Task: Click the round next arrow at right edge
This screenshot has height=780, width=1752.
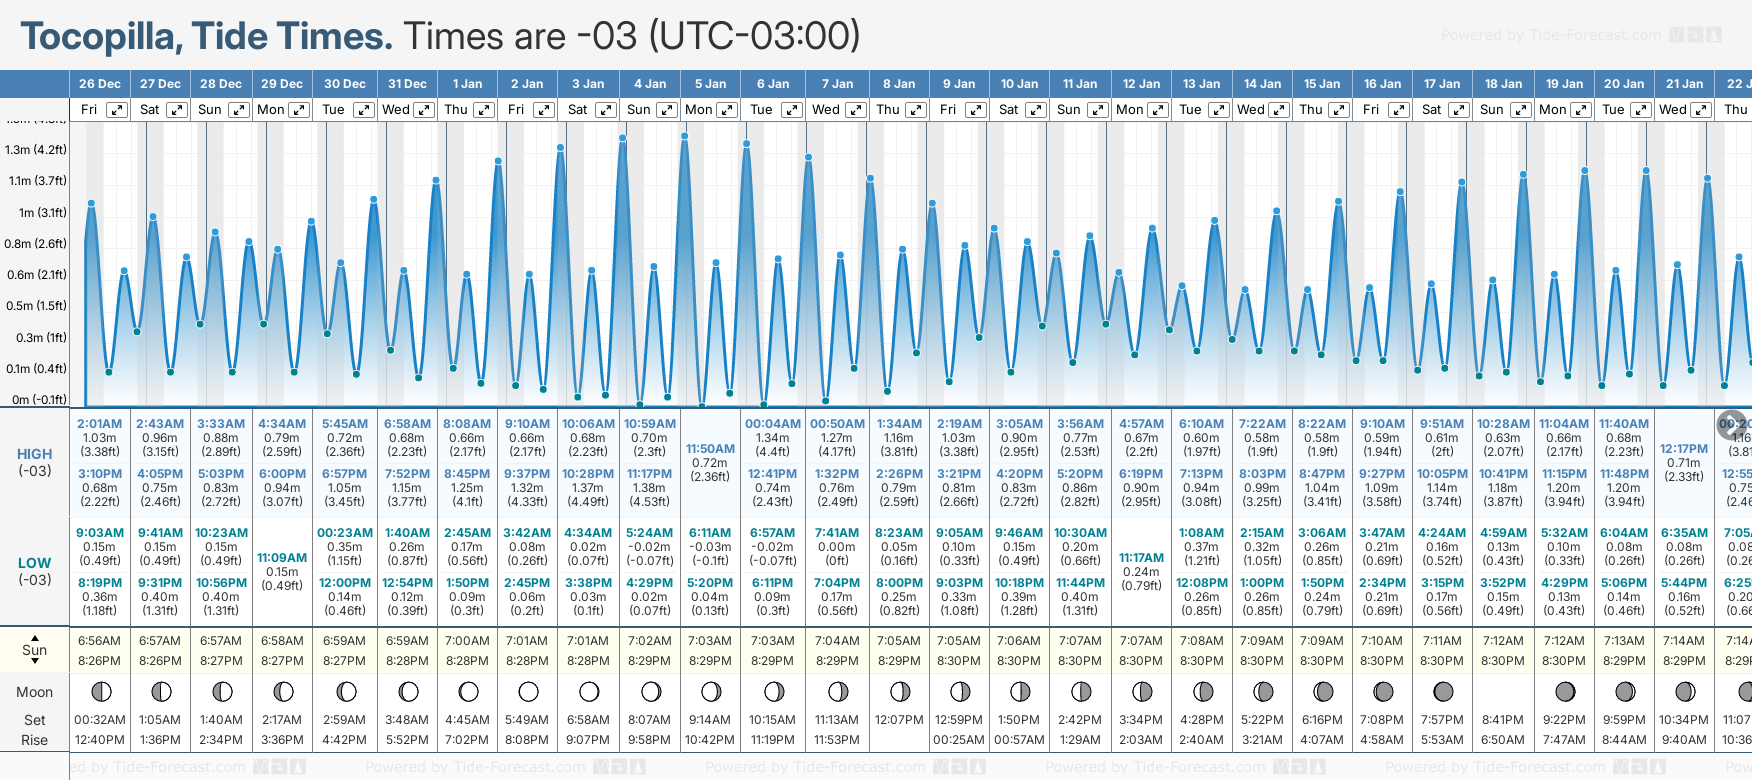Action: pyautogui.click(x=1732, y=424)
